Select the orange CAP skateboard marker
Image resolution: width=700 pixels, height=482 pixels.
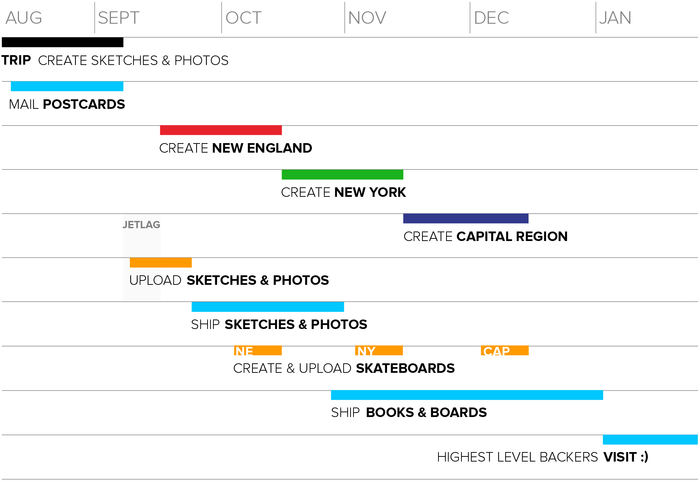pyautogui.click(x=505, y=351)
